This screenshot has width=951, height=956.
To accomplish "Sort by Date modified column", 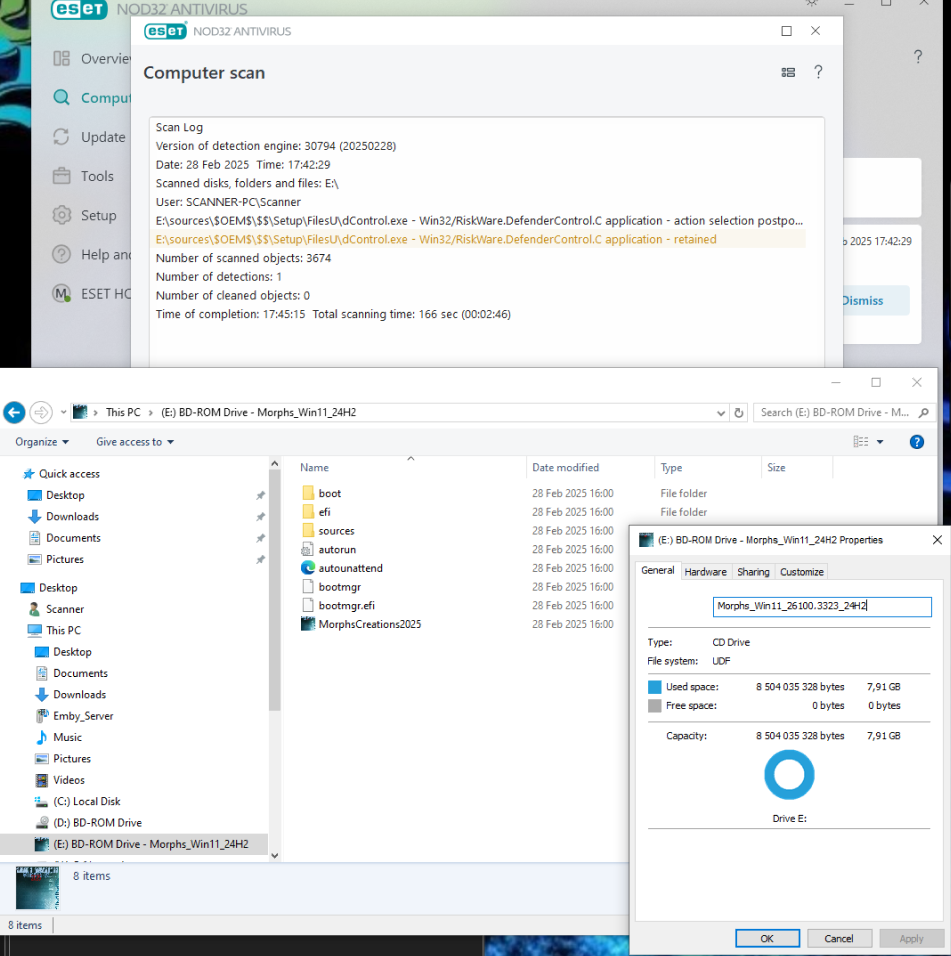I will [565, 468].
